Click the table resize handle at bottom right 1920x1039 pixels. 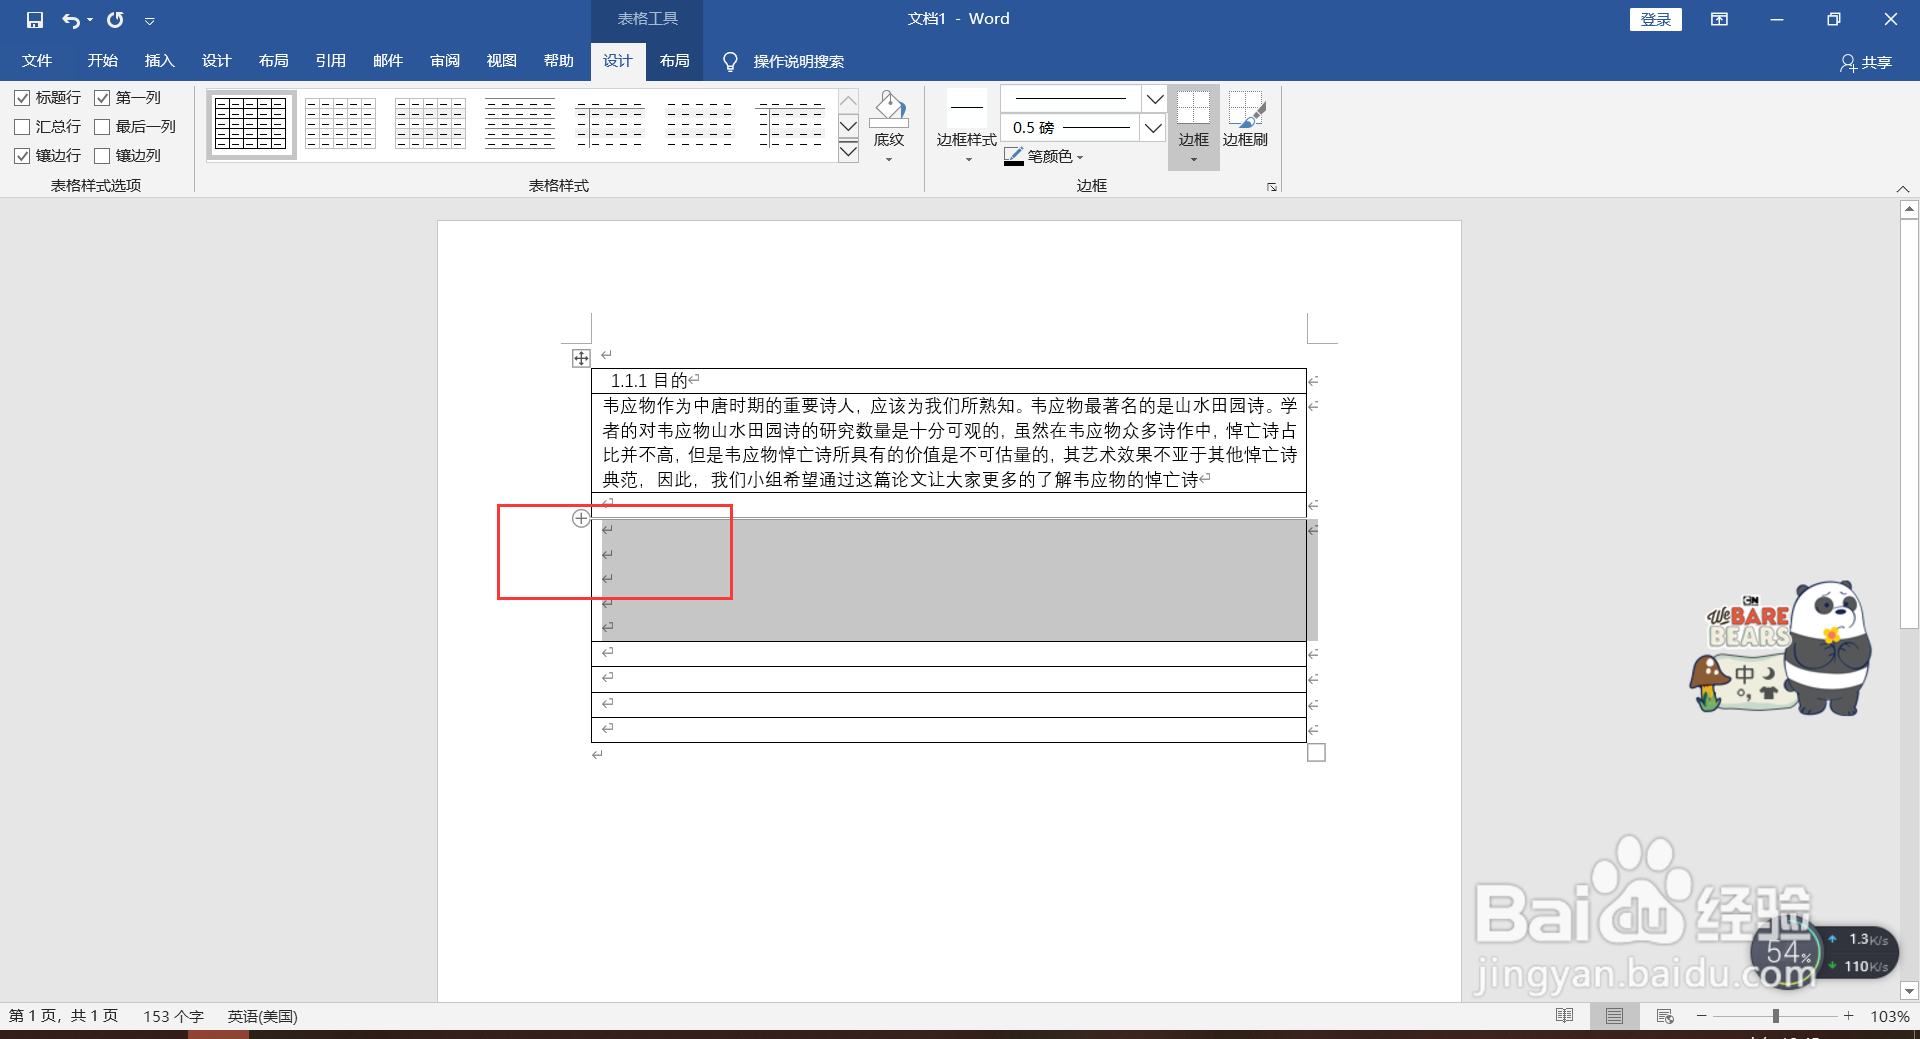1316,752
